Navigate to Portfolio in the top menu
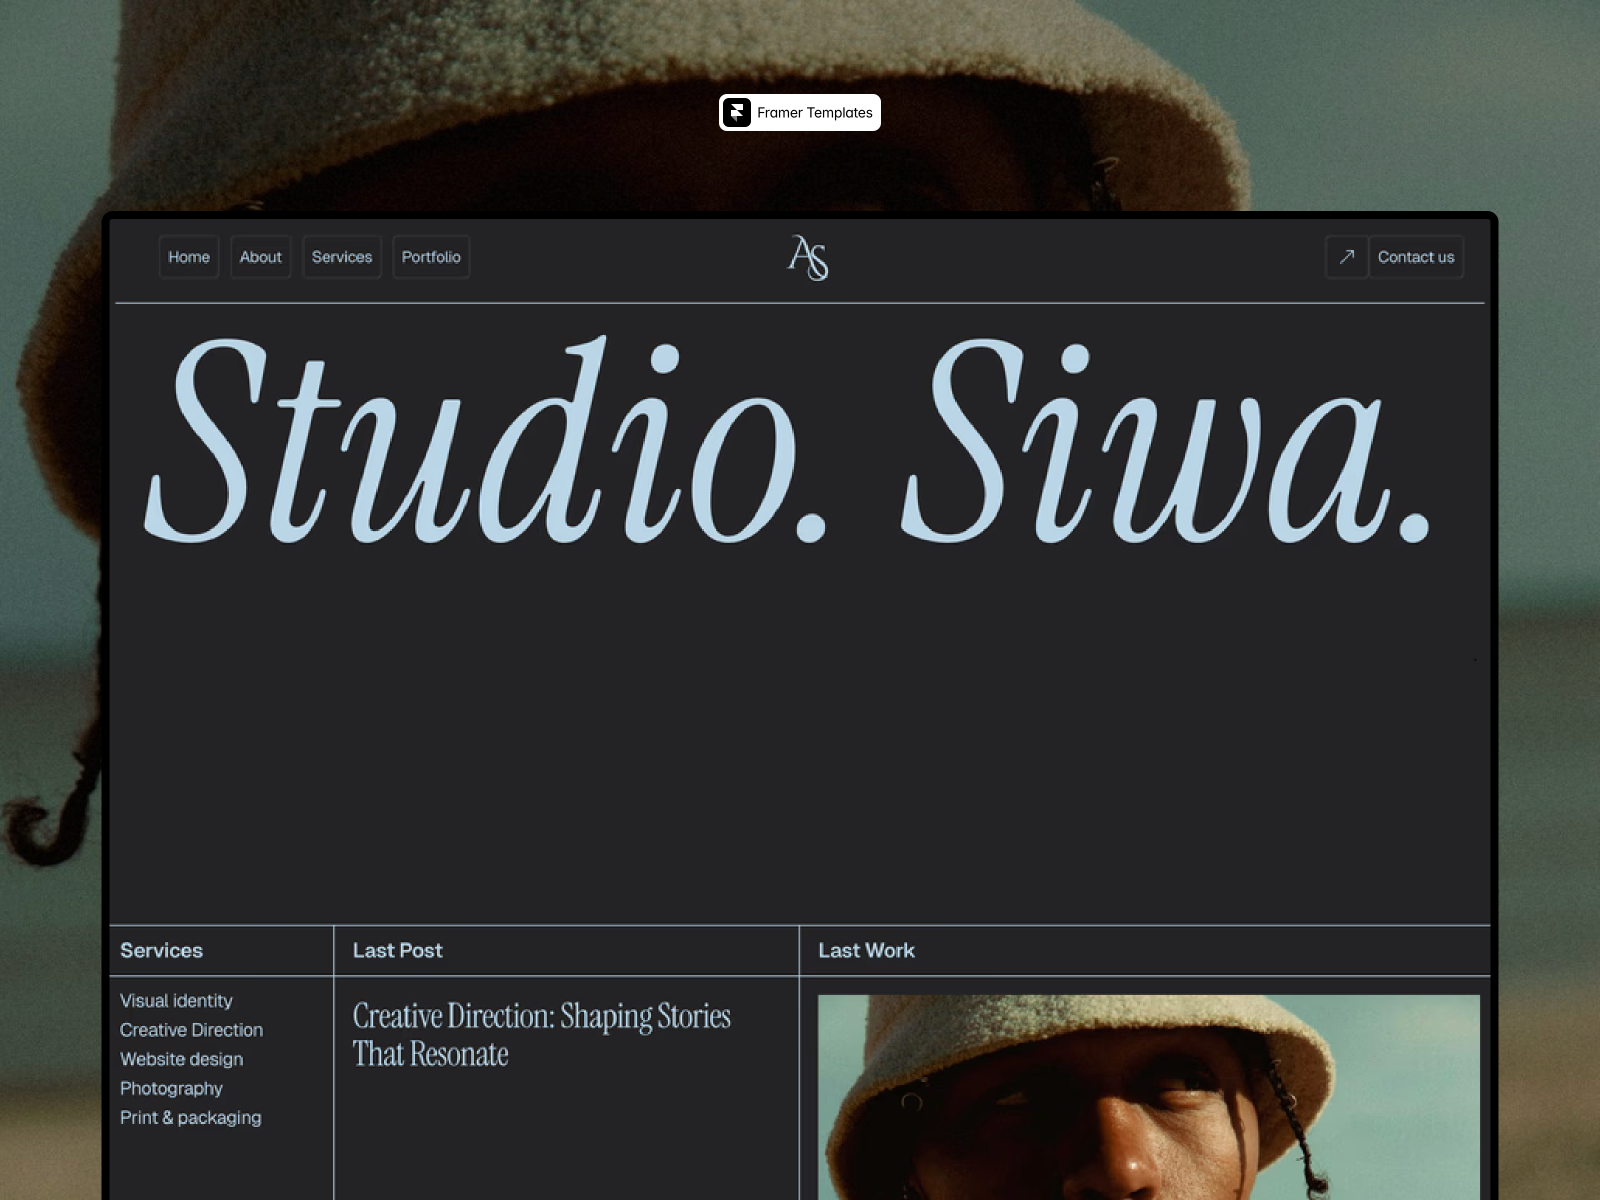 431,257
